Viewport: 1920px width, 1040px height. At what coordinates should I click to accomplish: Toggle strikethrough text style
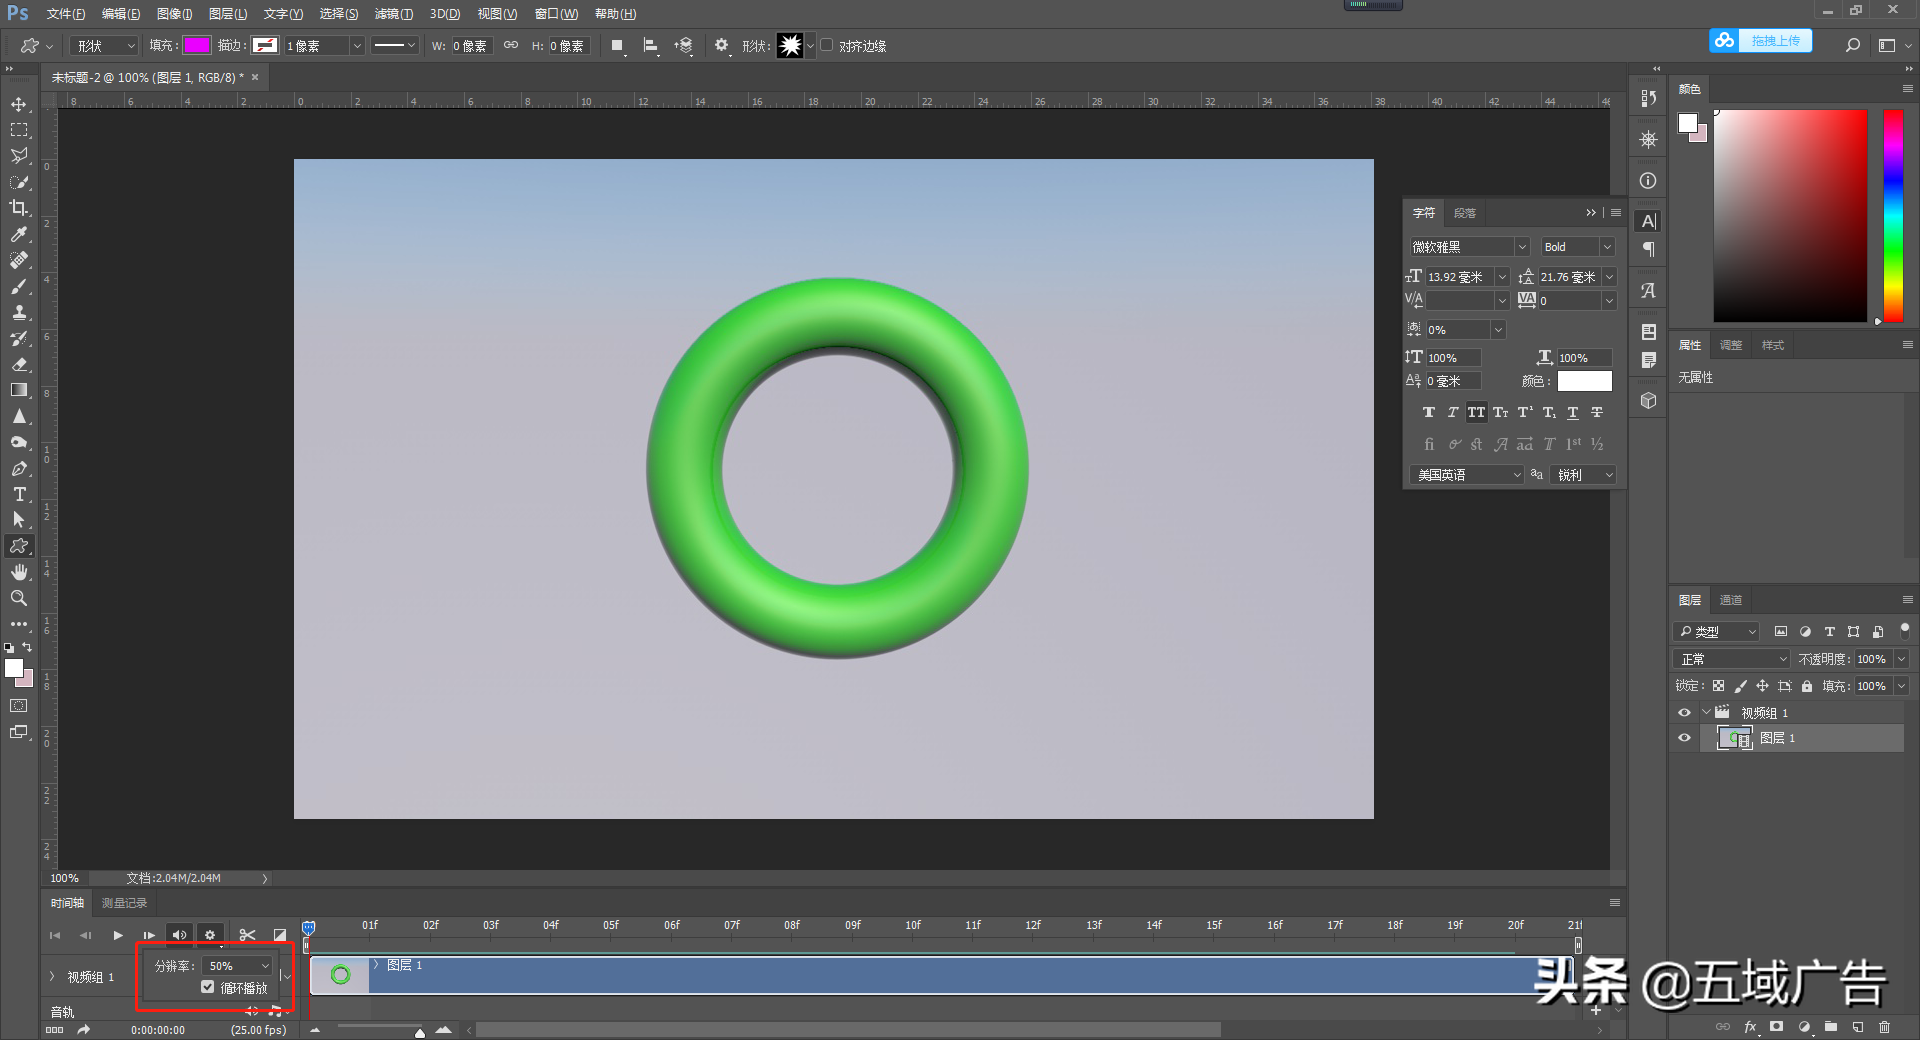(1597, 412)
